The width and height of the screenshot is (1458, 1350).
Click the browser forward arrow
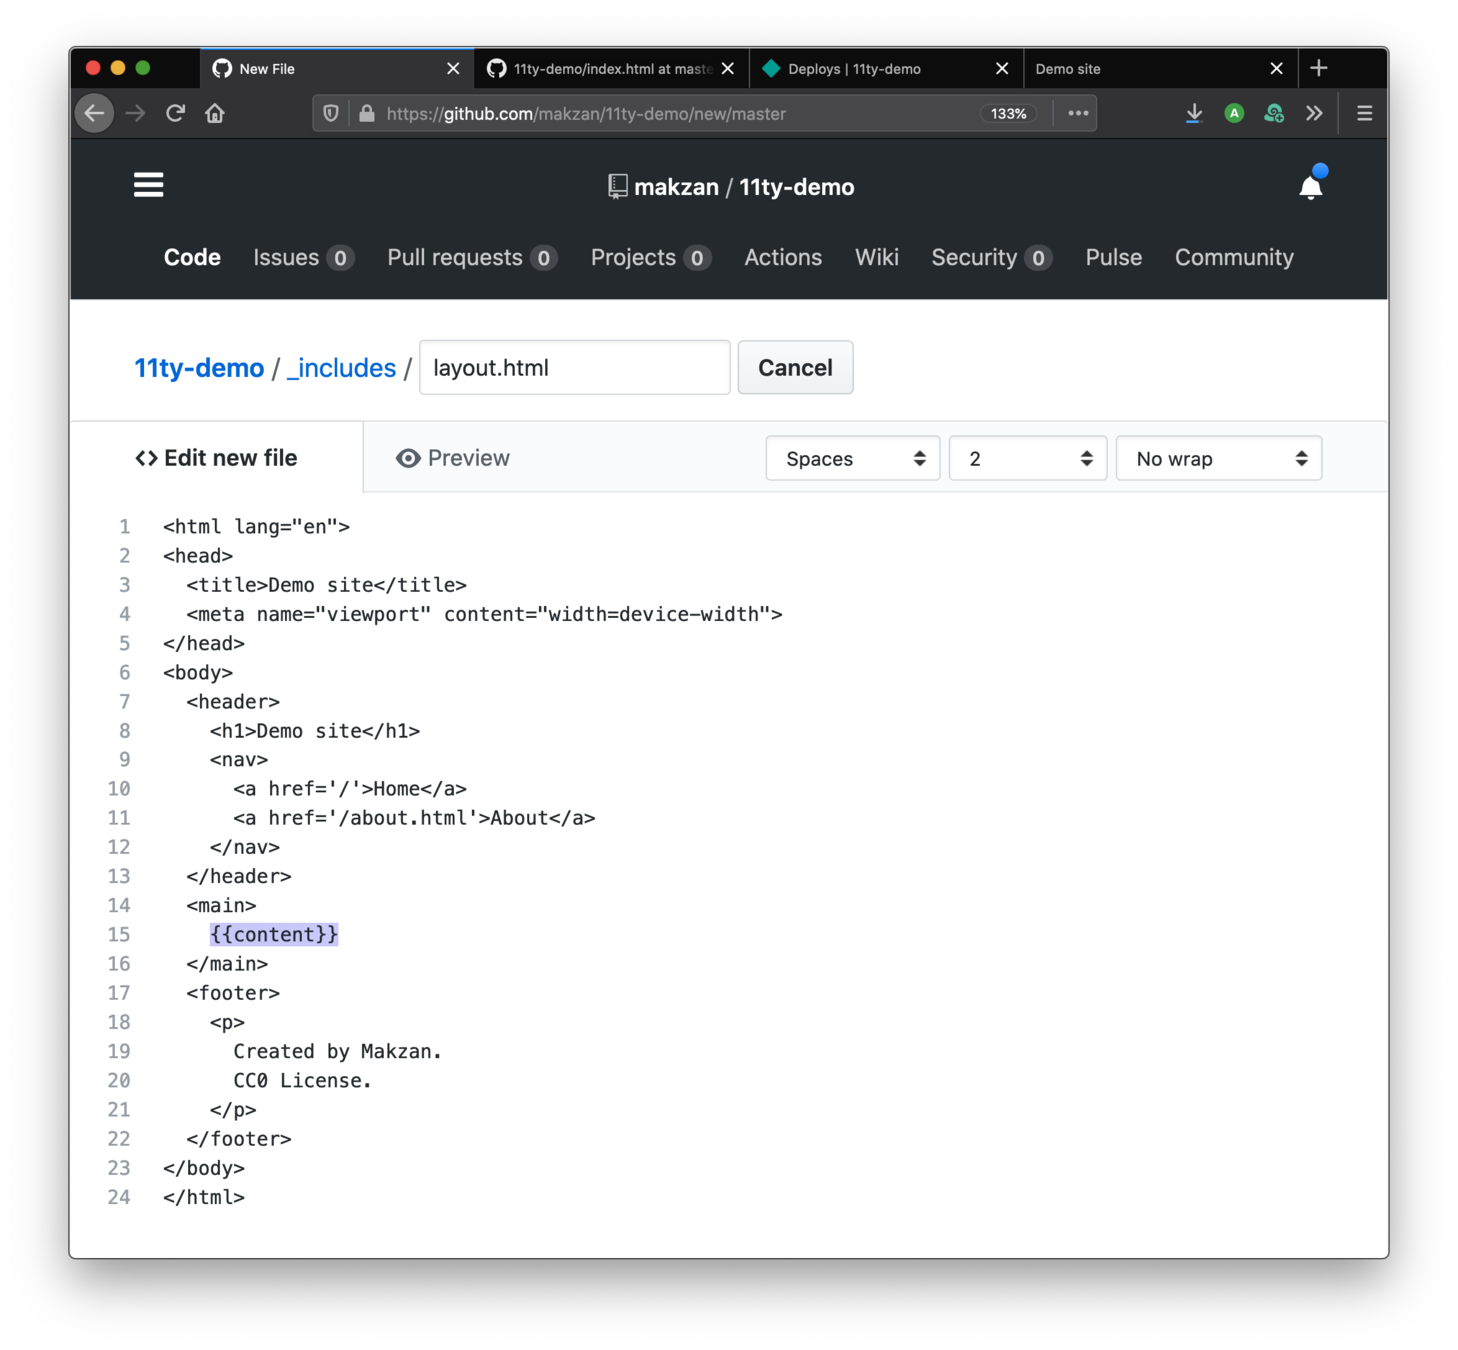[136, 113]
